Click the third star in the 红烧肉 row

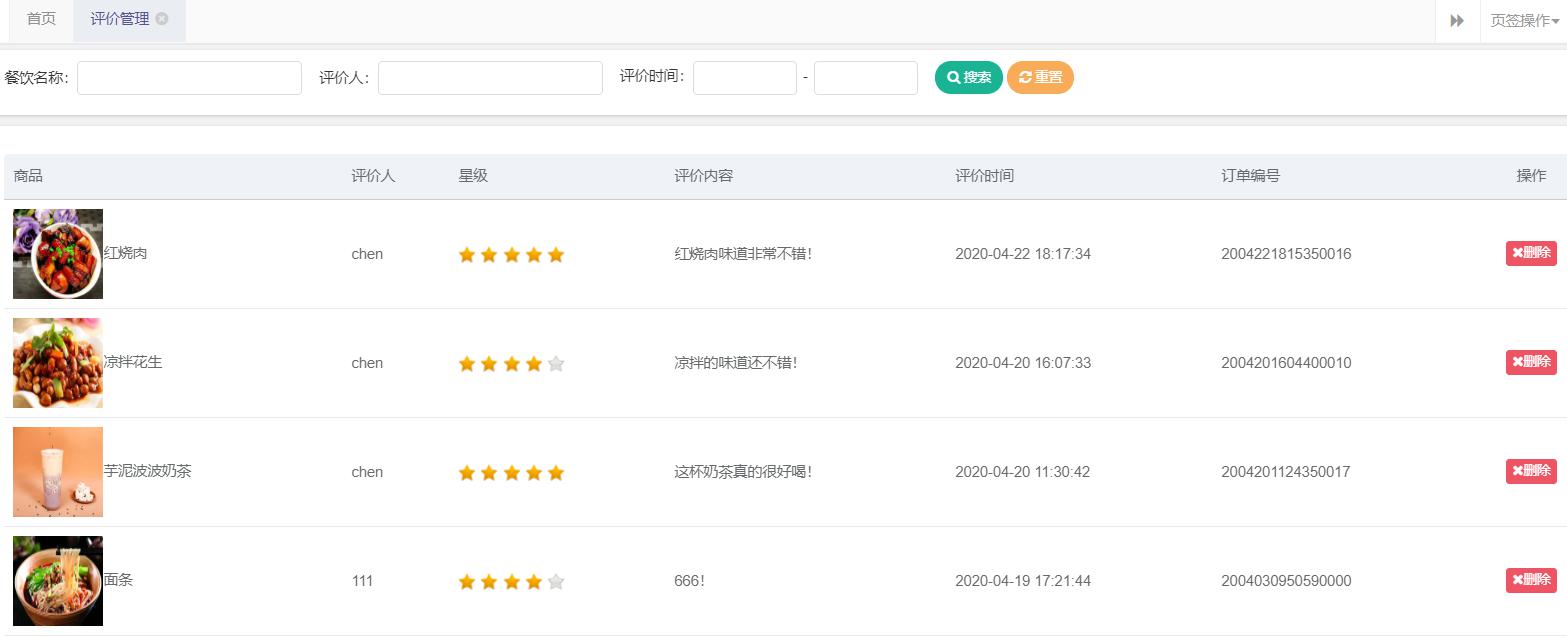click(x=512, y=254)
